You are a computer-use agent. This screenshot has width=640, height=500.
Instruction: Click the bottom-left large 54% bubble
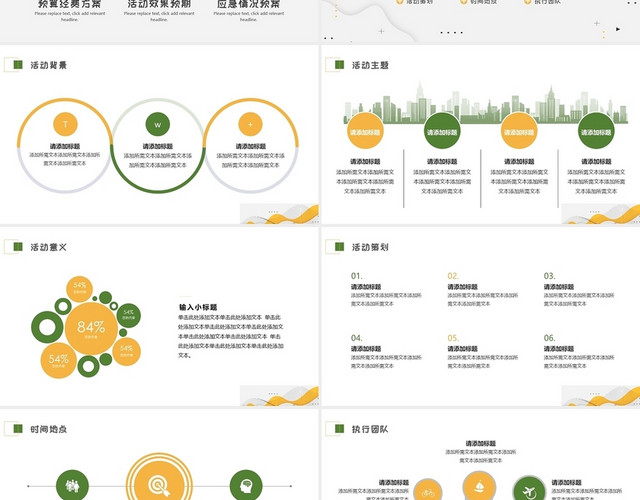pos(58,360)
